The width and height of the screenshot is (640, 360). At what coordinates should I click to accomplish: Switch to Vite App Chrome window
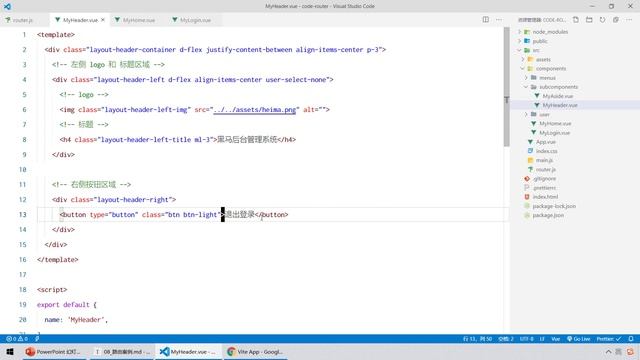(x=256, y=351)
